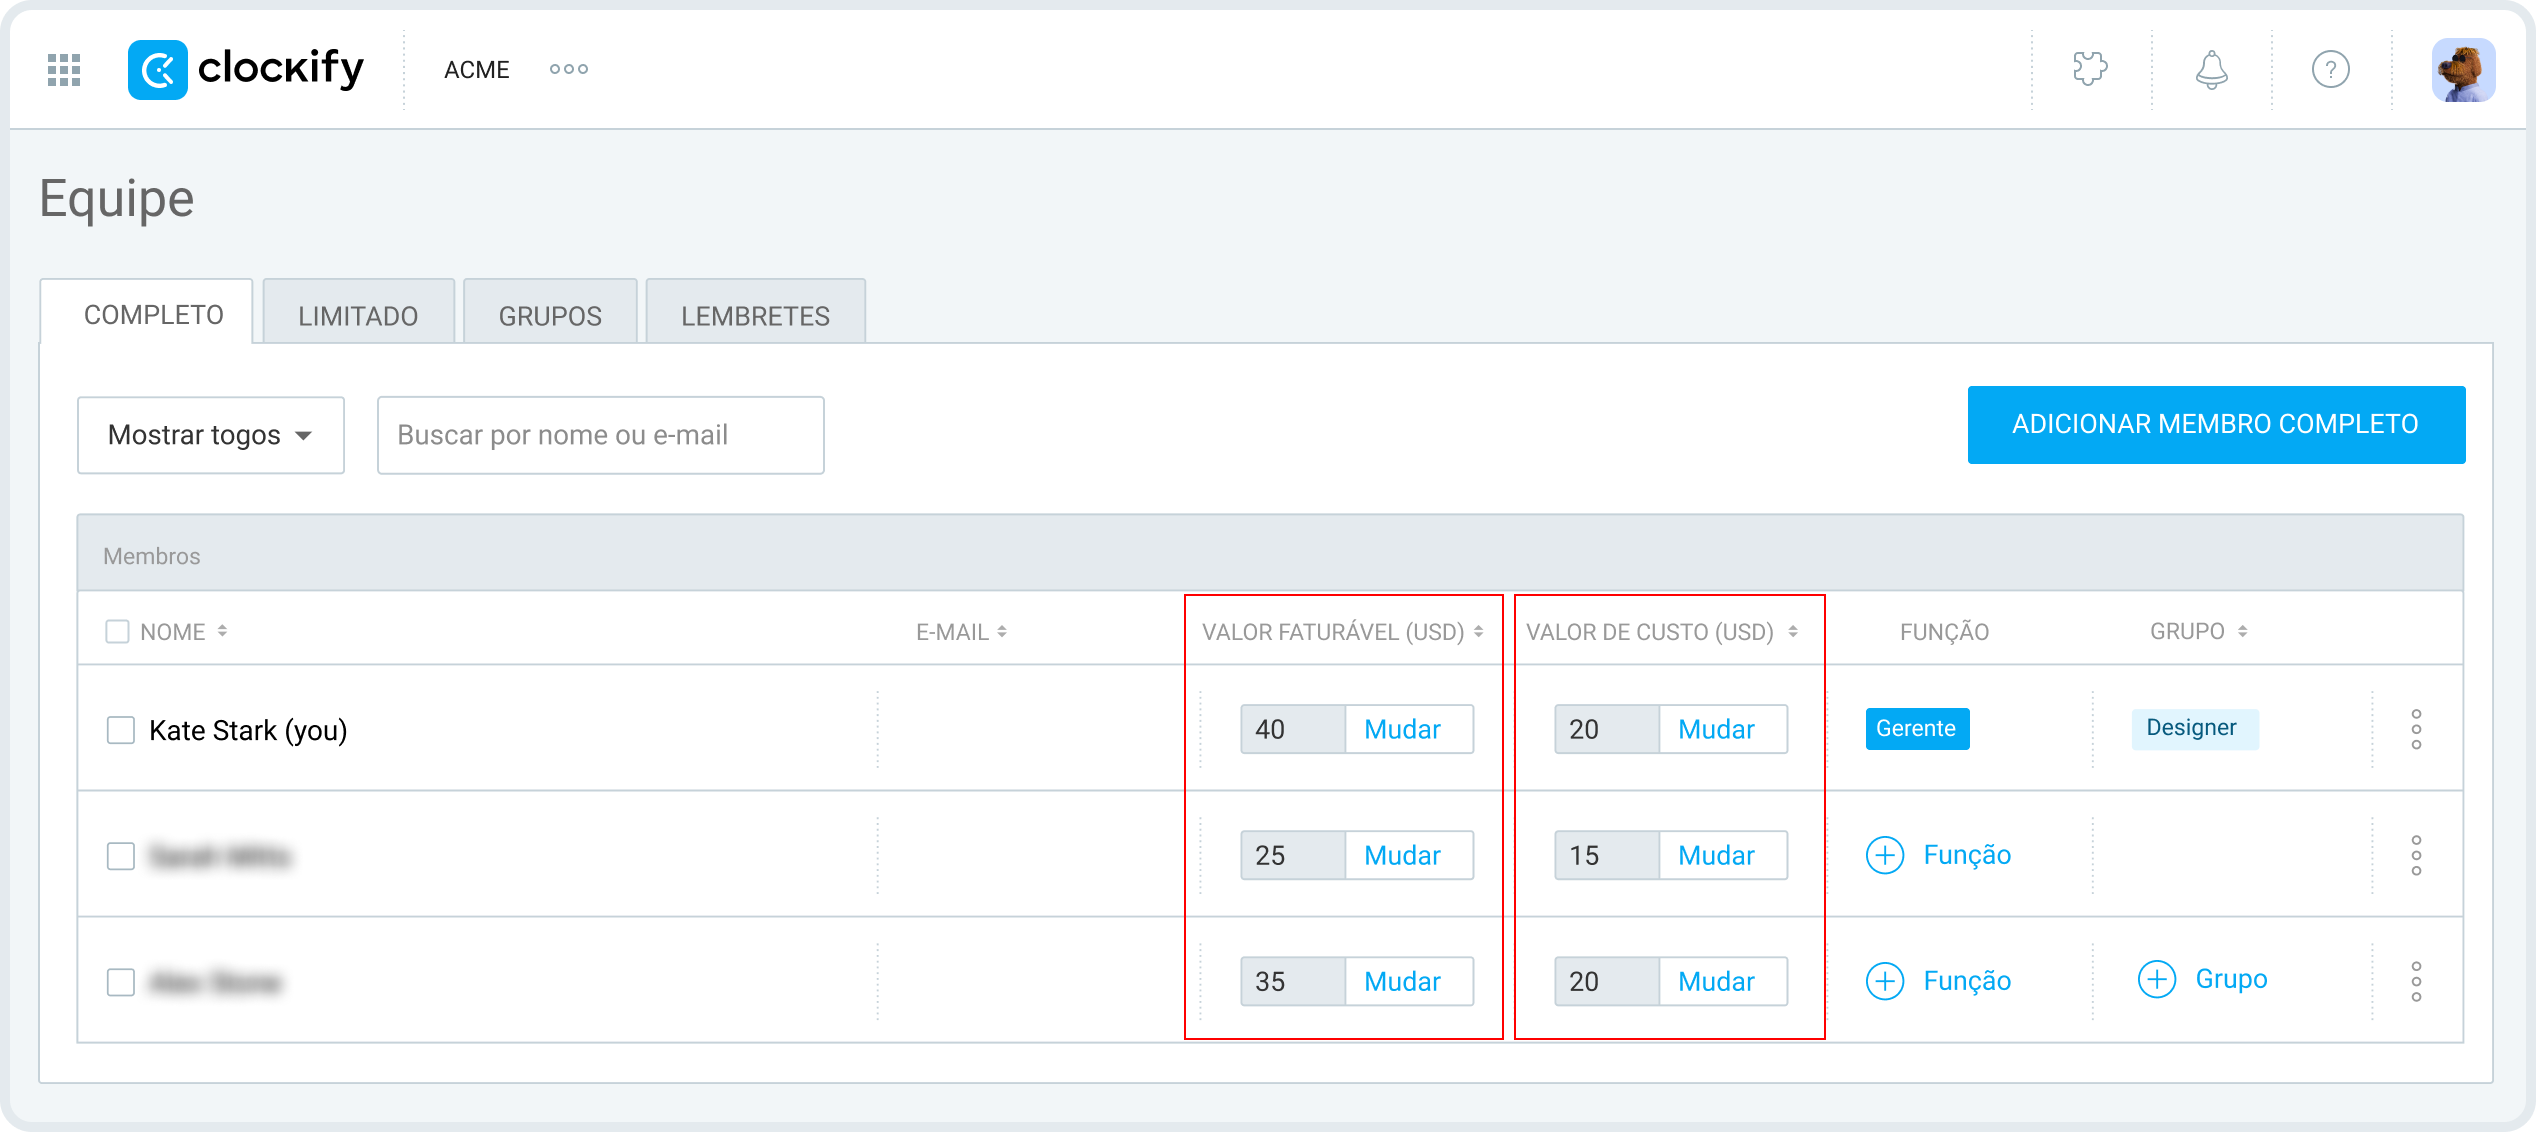
Task: Tick the select-all NOME header checkbox
Action: (118, 632)
